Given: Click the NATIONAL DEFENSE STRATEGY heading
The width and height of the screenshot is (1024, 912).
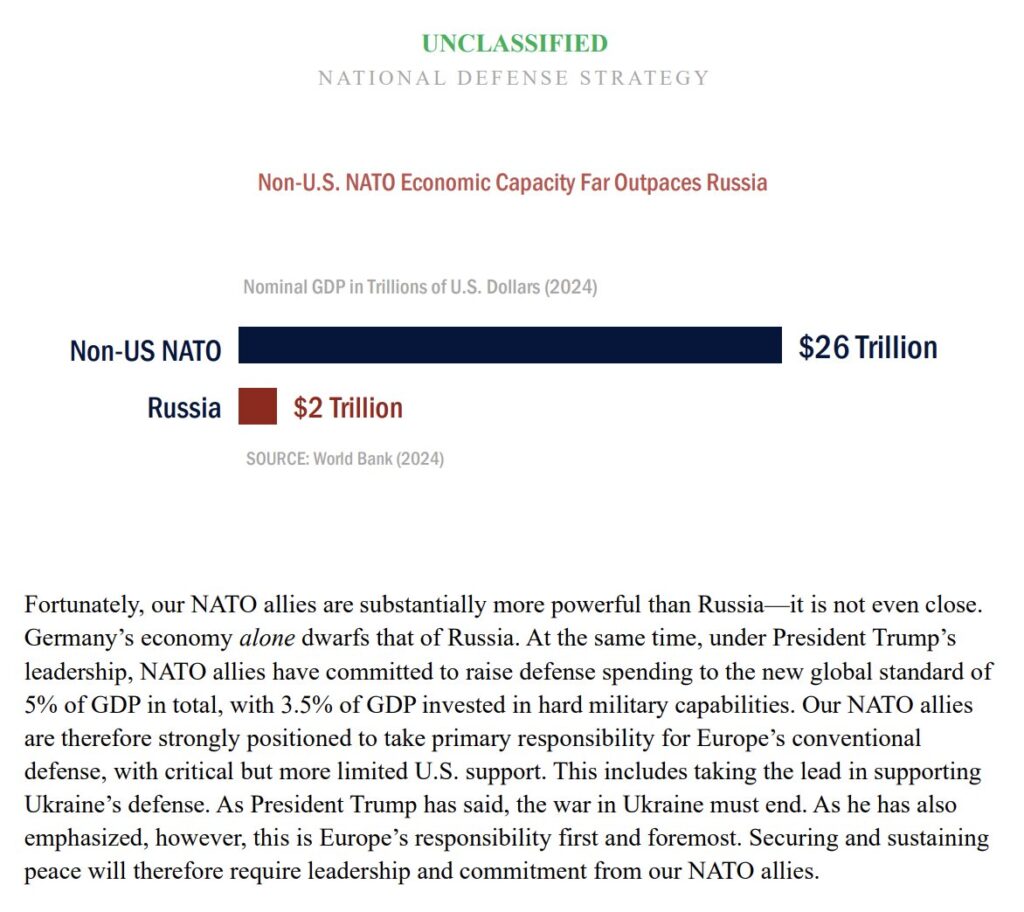Looking at the screenshot, I should coord(513,78).
